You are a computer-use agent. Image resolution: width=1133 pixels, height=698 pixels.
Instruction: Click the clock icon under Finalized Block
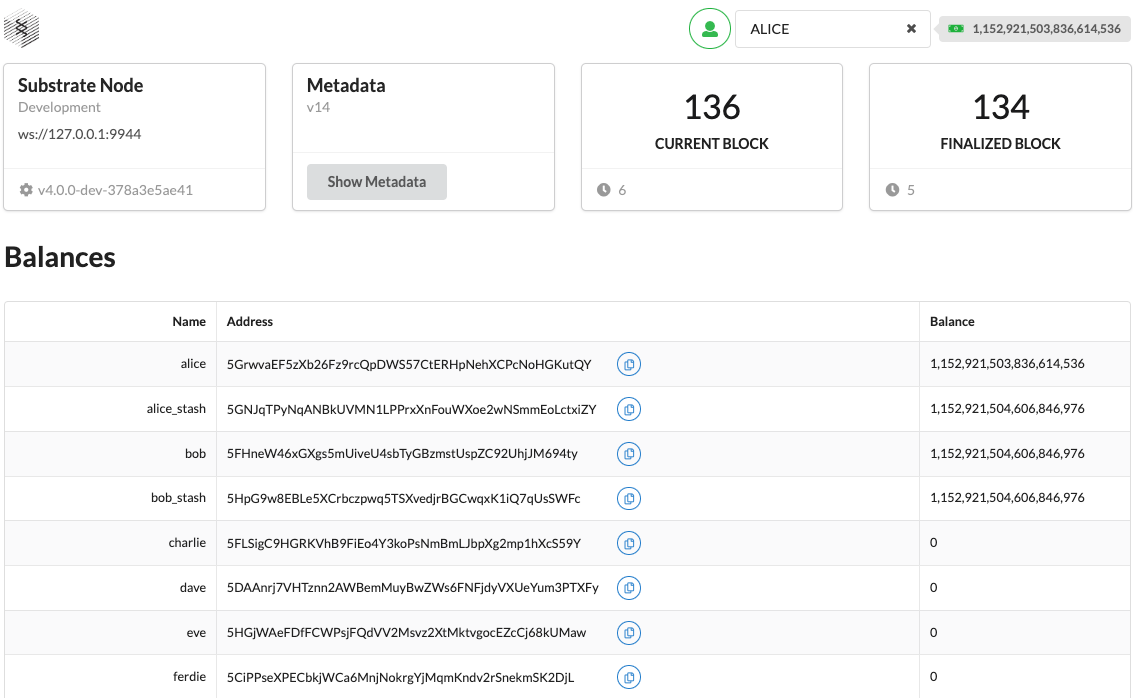(x=892, y=190)
